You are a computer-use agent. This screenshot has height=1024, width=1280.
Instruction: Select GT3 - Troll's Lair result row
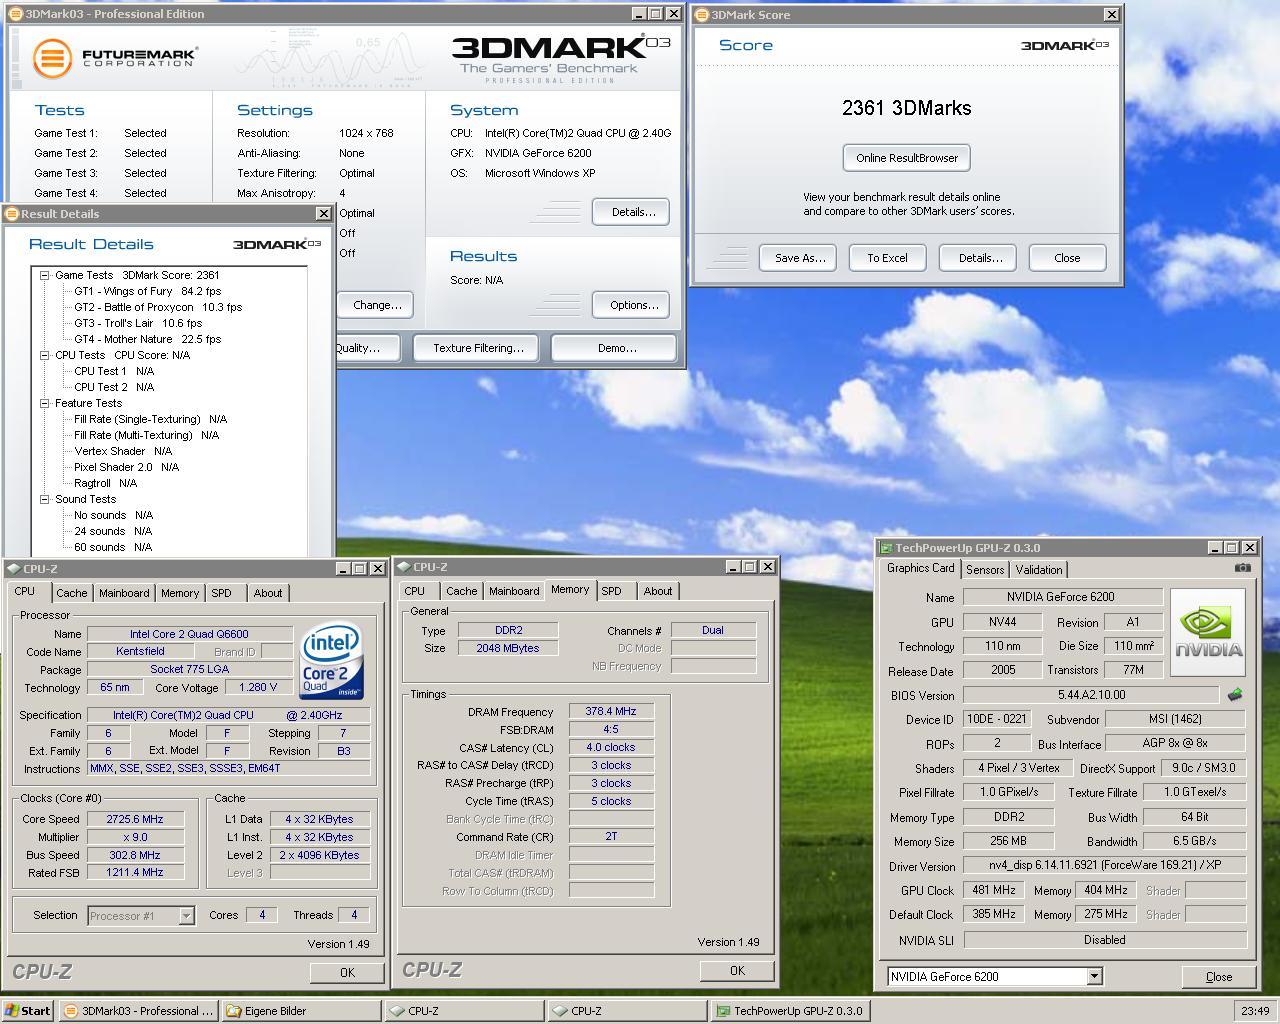(x=138, y=323)
